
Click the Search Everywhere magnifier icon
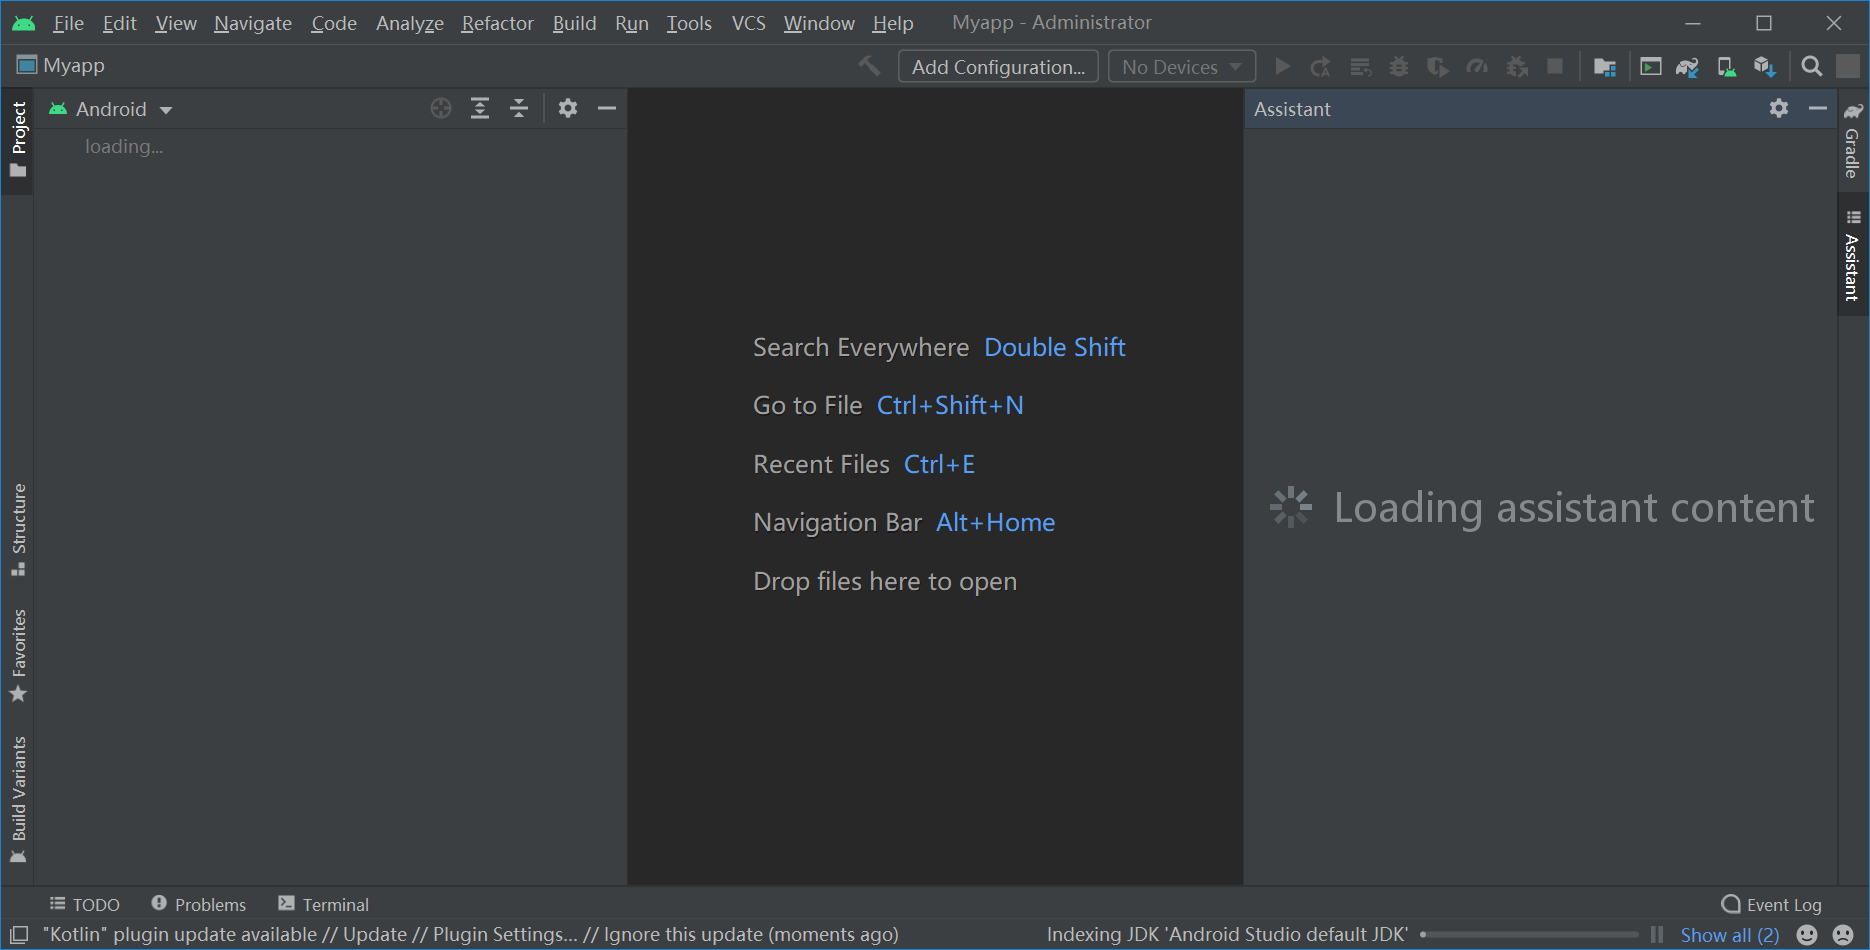tap(1811, 67)
